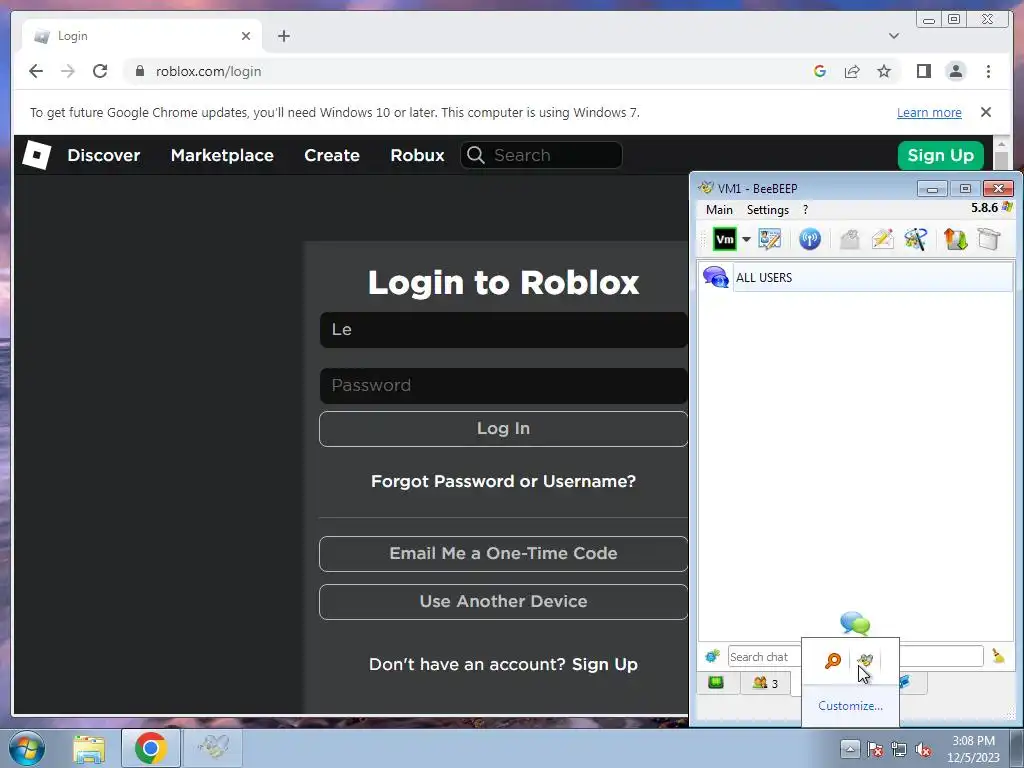Open Windows Explorer from the taskbar
This screenshot has width=1024, height=768.
(x=88, y=748)
